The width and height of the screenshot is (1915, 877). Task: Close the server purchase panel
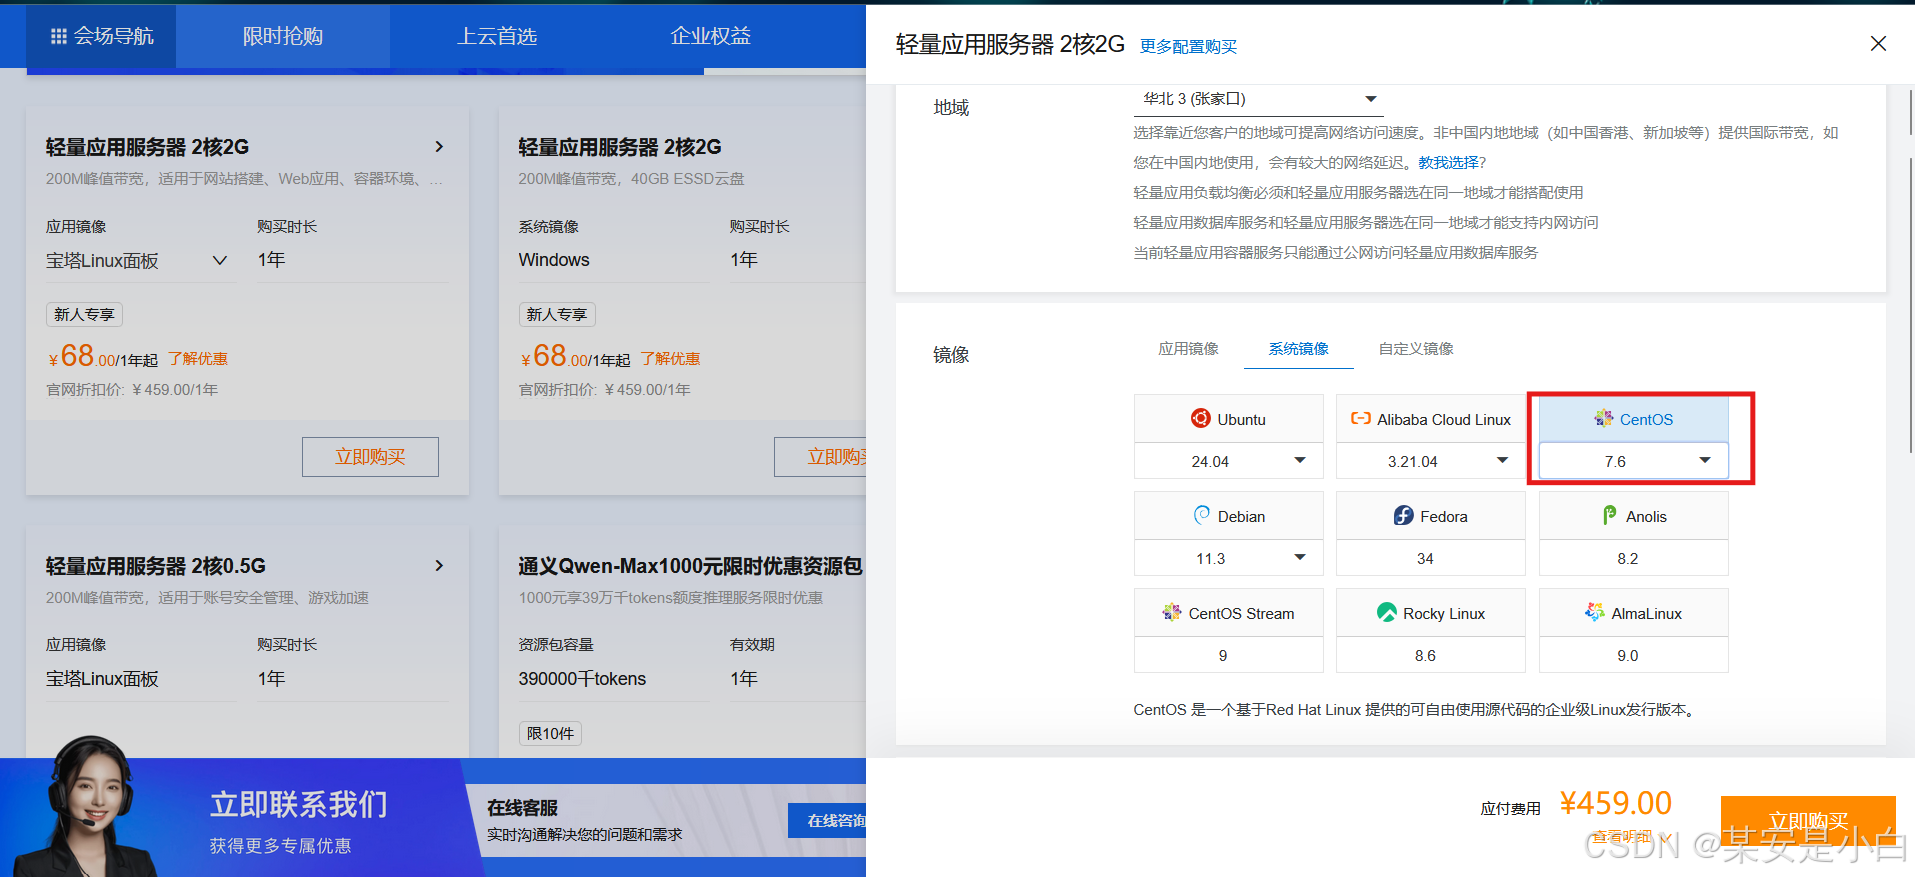point(1878,43)
